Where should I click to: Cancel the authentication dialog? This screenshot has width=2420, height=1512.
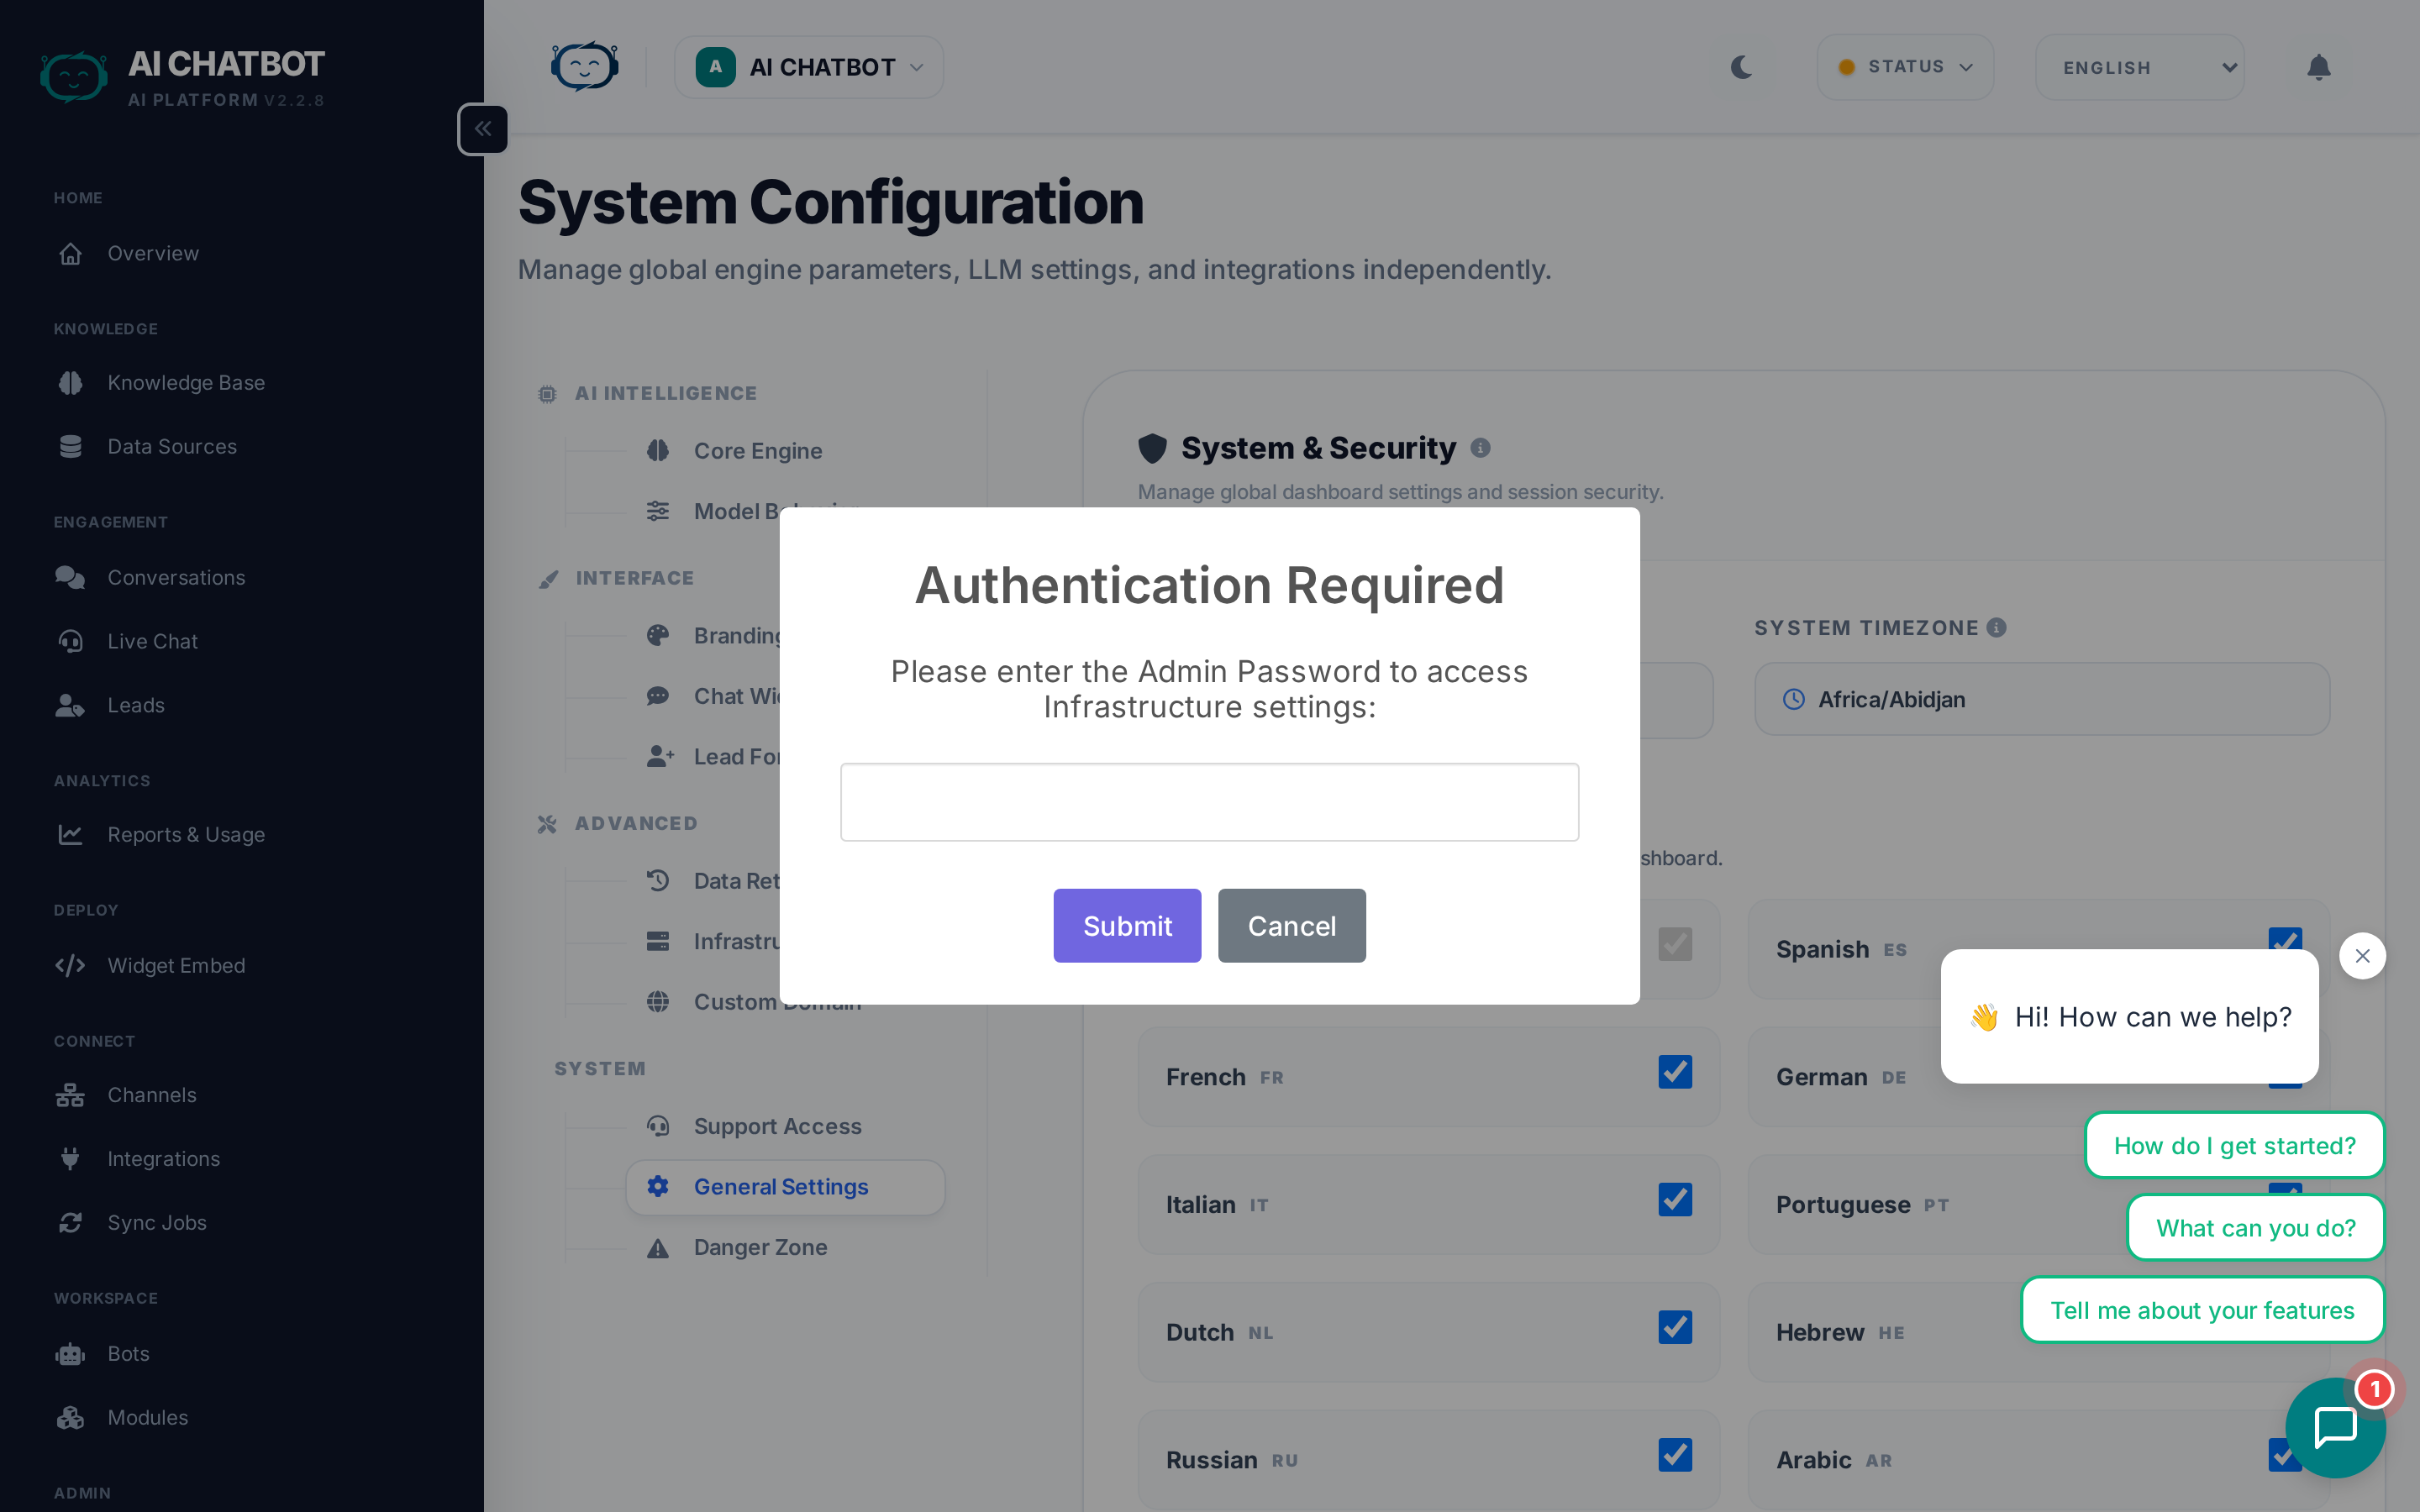pyautogui.click(x=1291, y=926)
